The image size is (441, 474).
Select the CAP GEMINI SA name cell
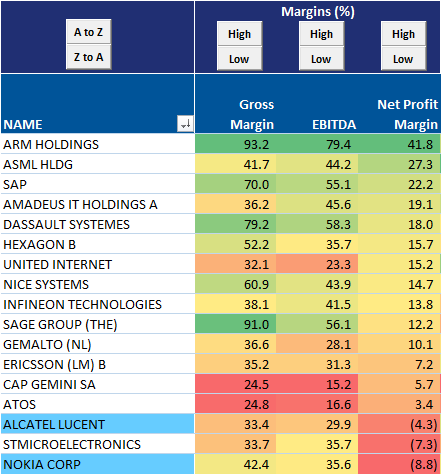point(98,384)
